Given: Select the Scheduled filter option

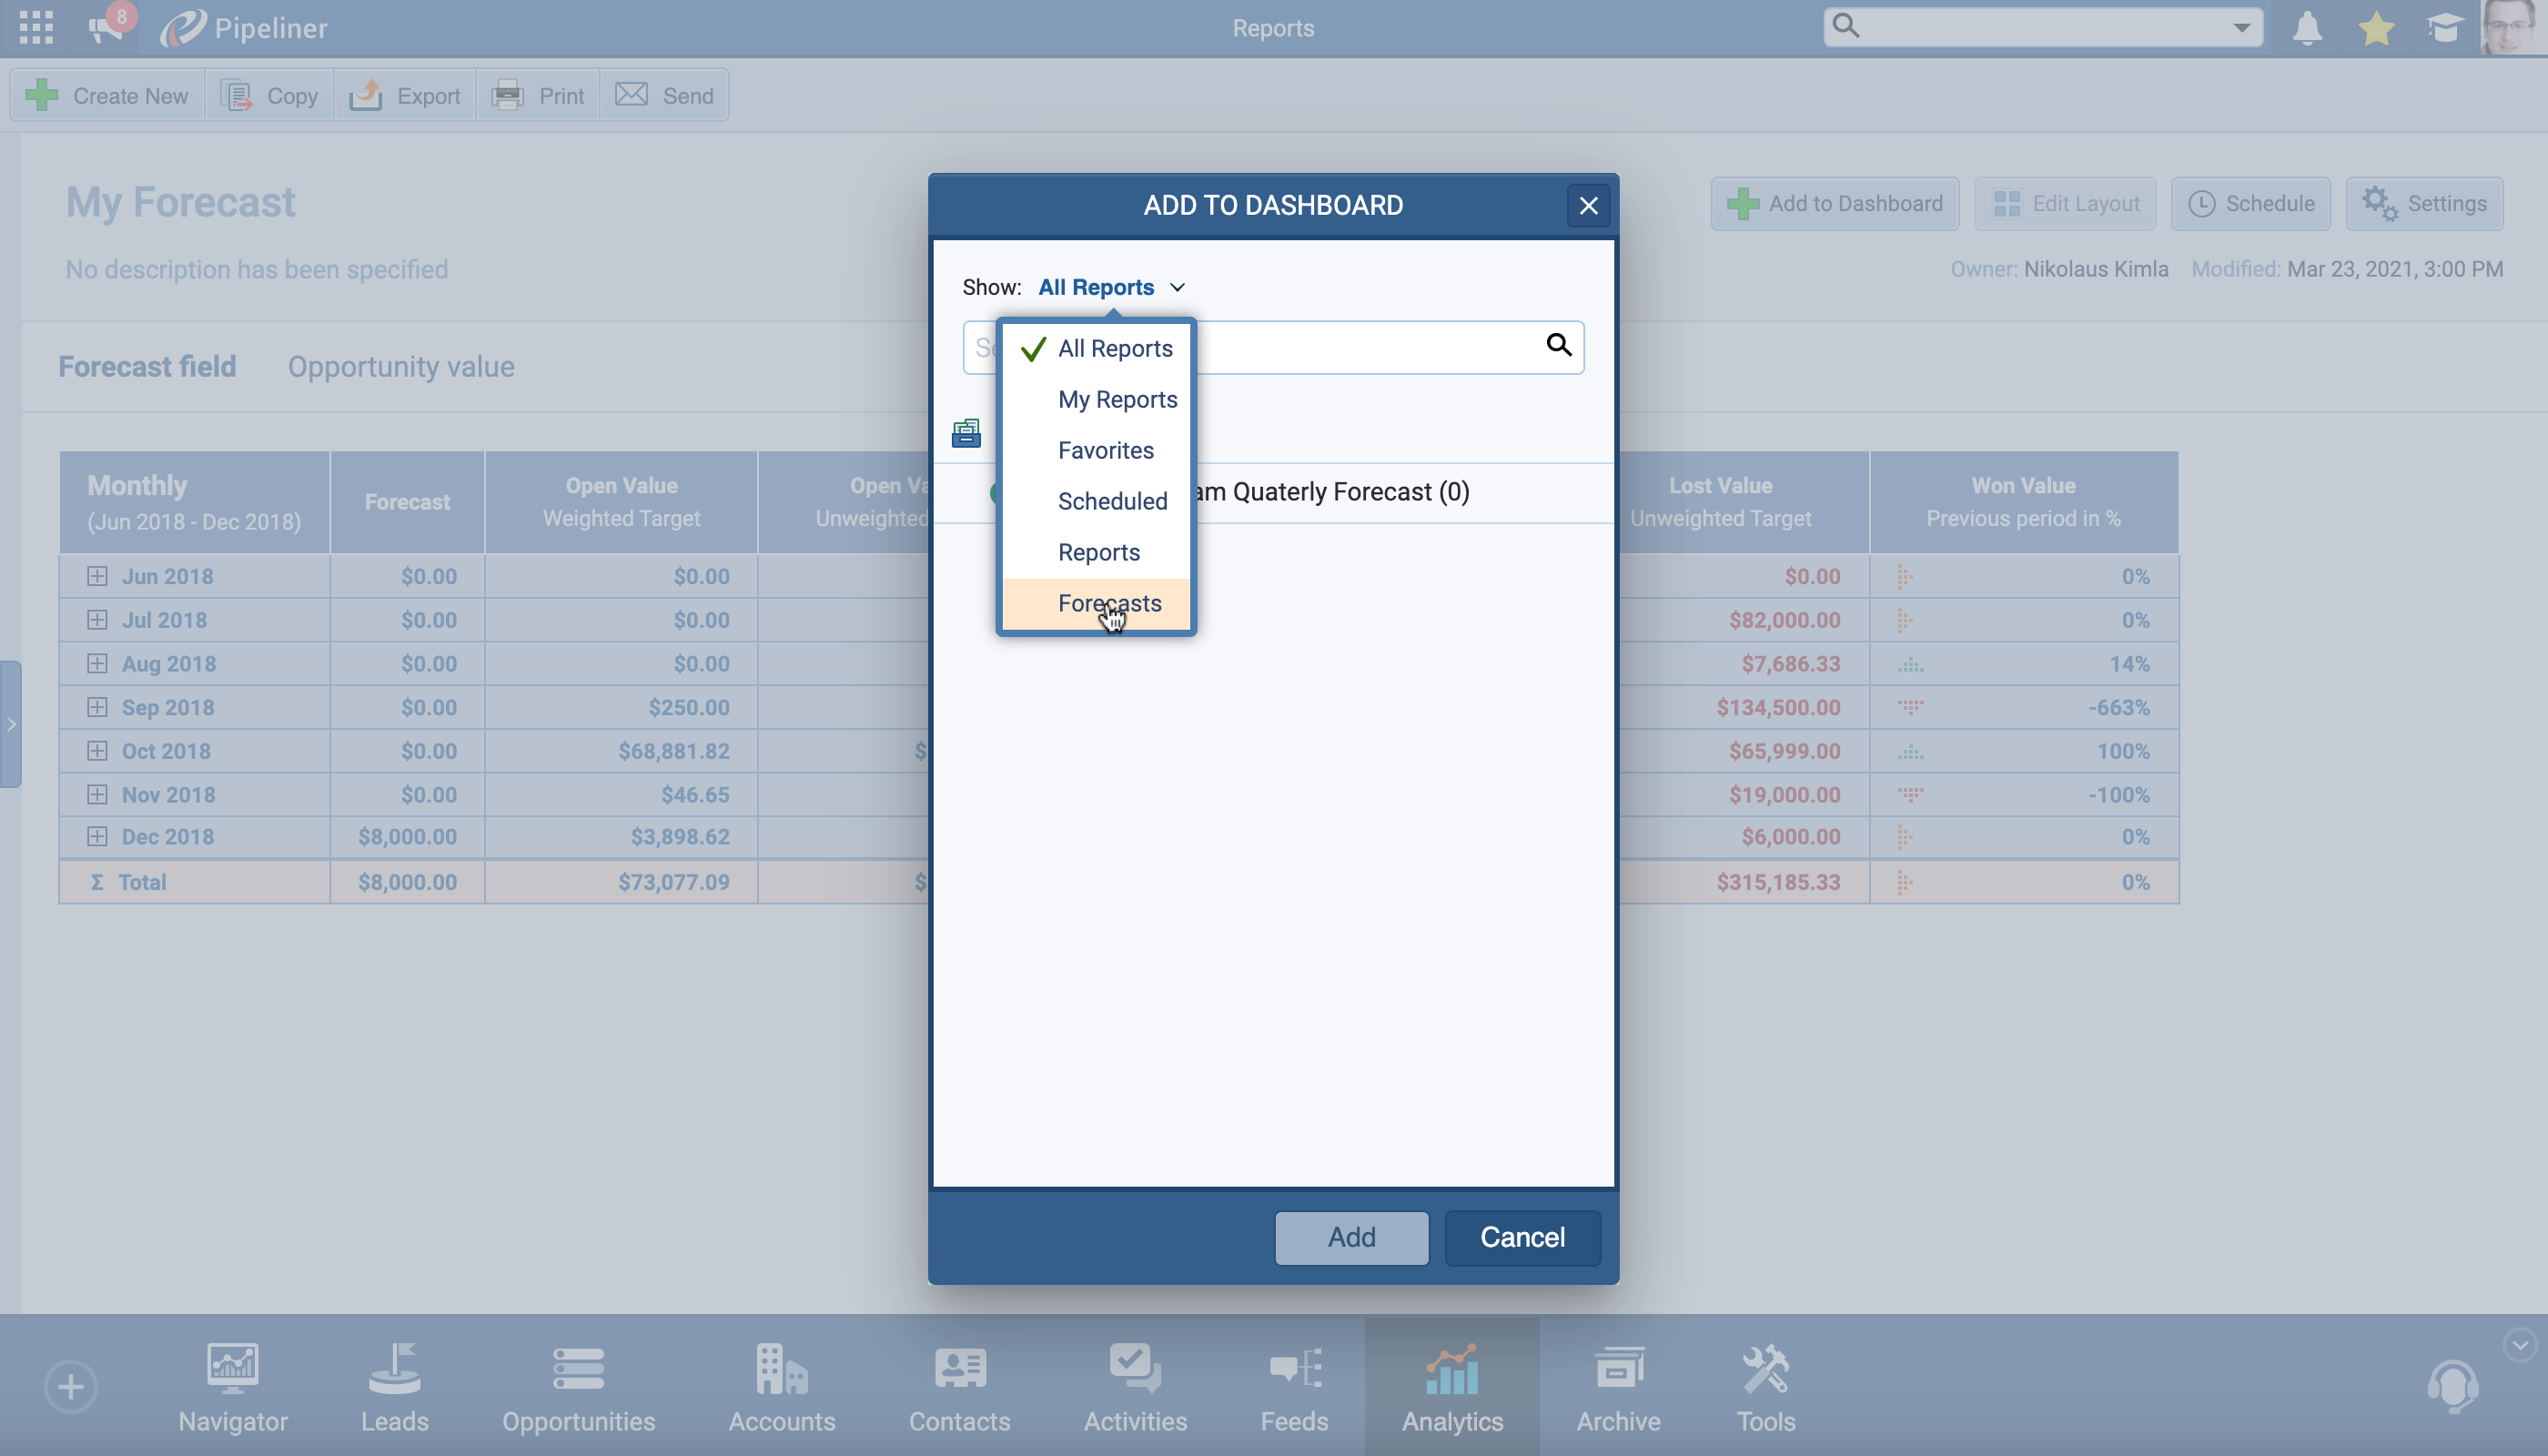Looking at the screenshot, I should (1112, 501).
